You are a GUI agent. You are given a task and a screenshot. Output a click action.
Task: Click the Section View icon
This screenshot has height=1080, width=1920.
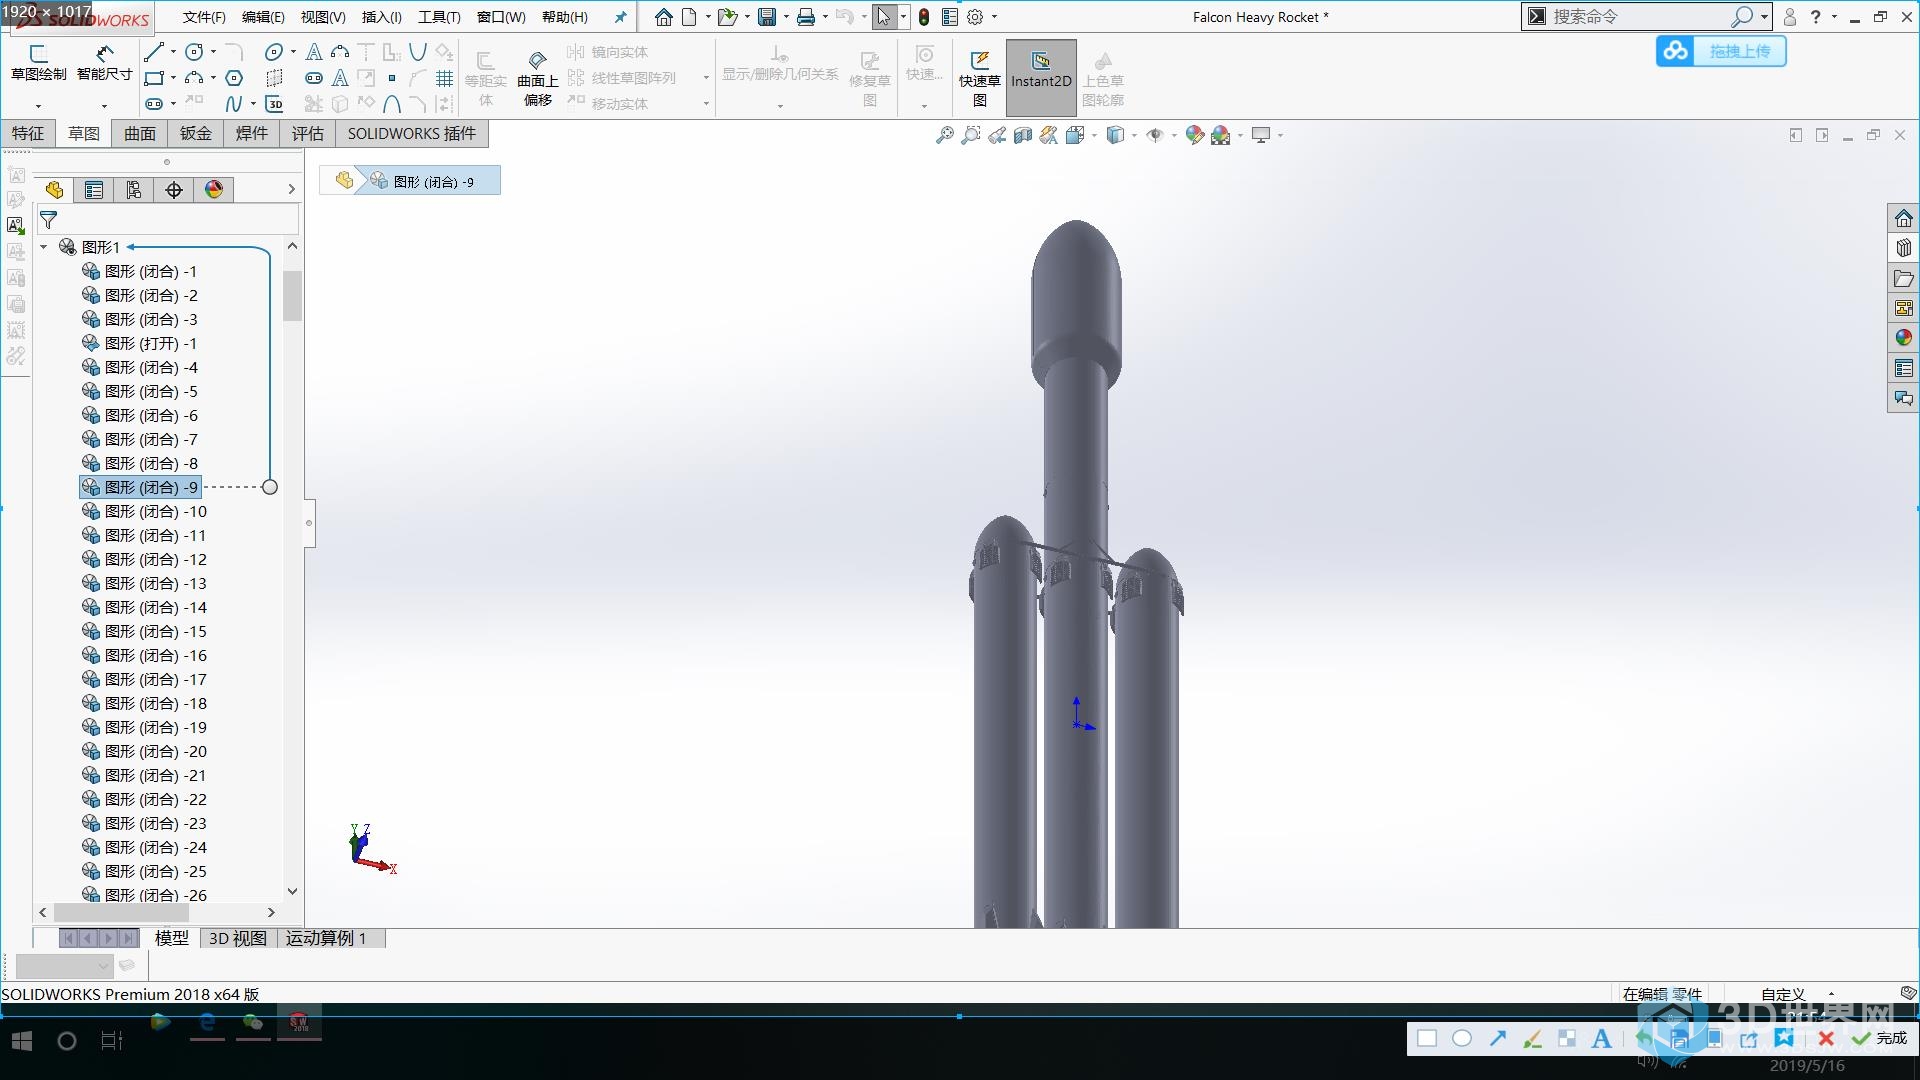1022,135
